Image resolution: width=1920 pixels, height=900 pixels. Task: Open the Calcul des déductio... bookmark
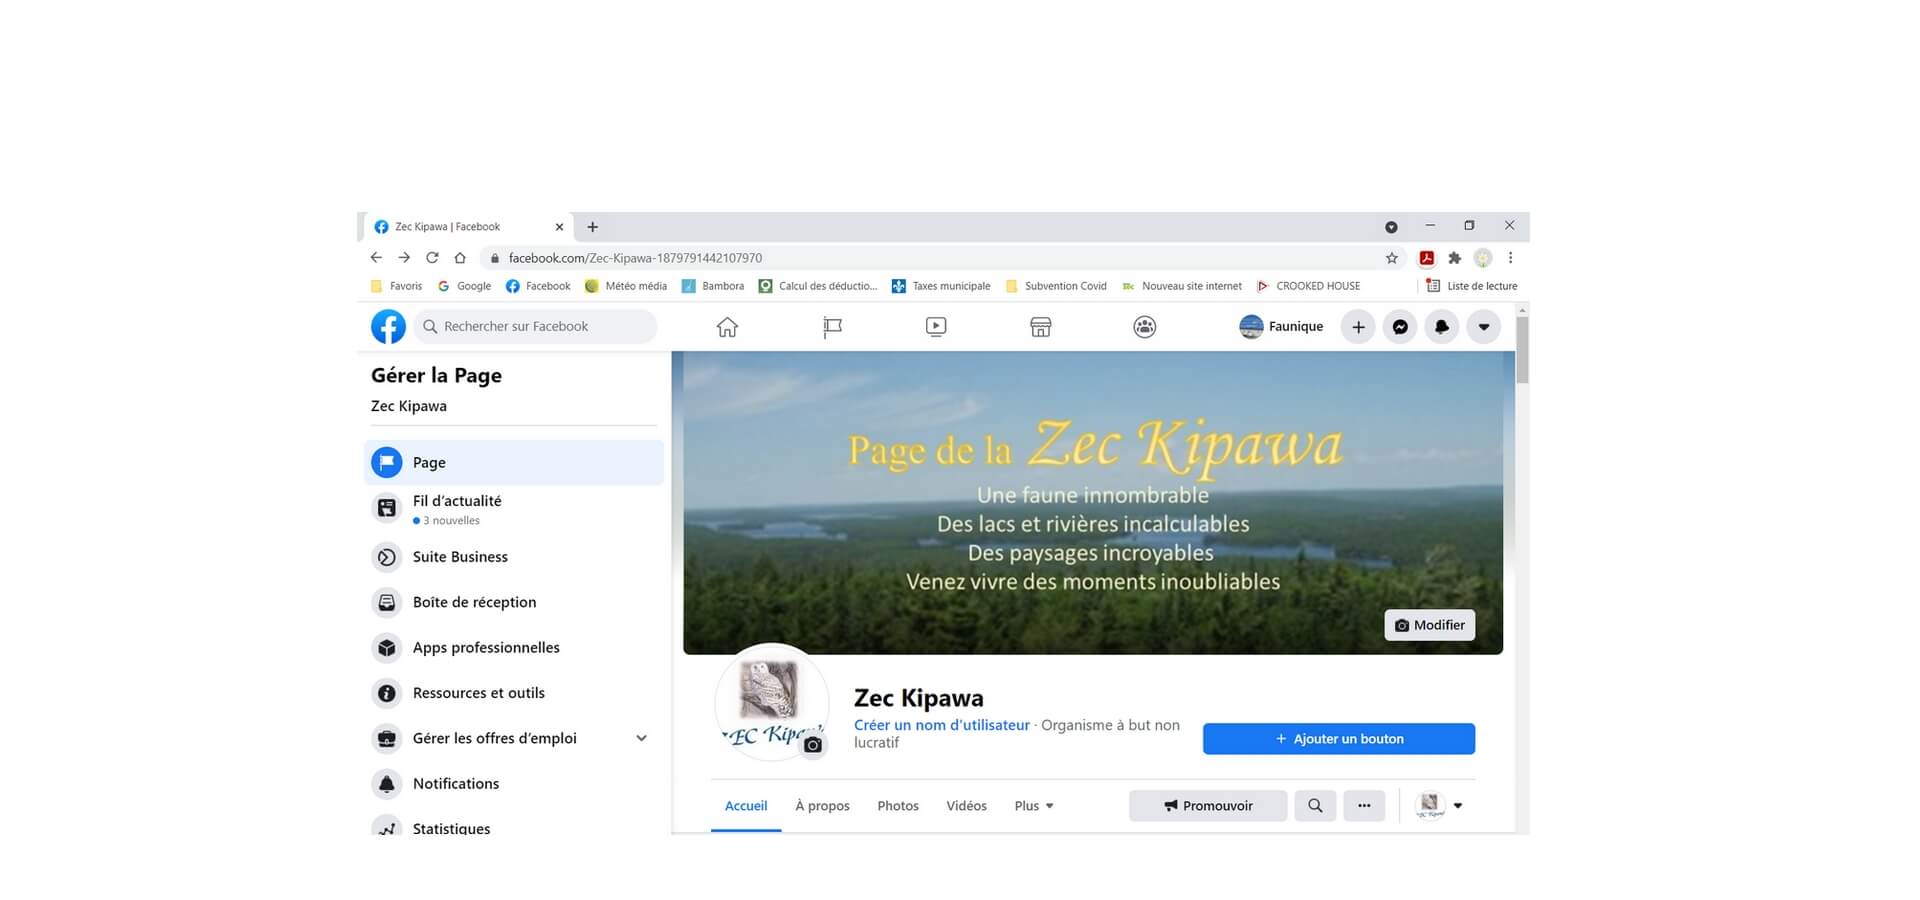point(818,286)
